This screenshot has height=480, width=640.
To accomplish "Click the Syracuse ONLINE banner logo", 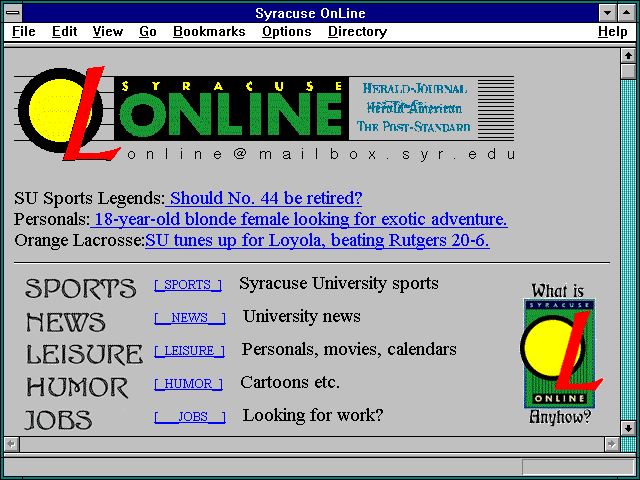I will [231, 109].
